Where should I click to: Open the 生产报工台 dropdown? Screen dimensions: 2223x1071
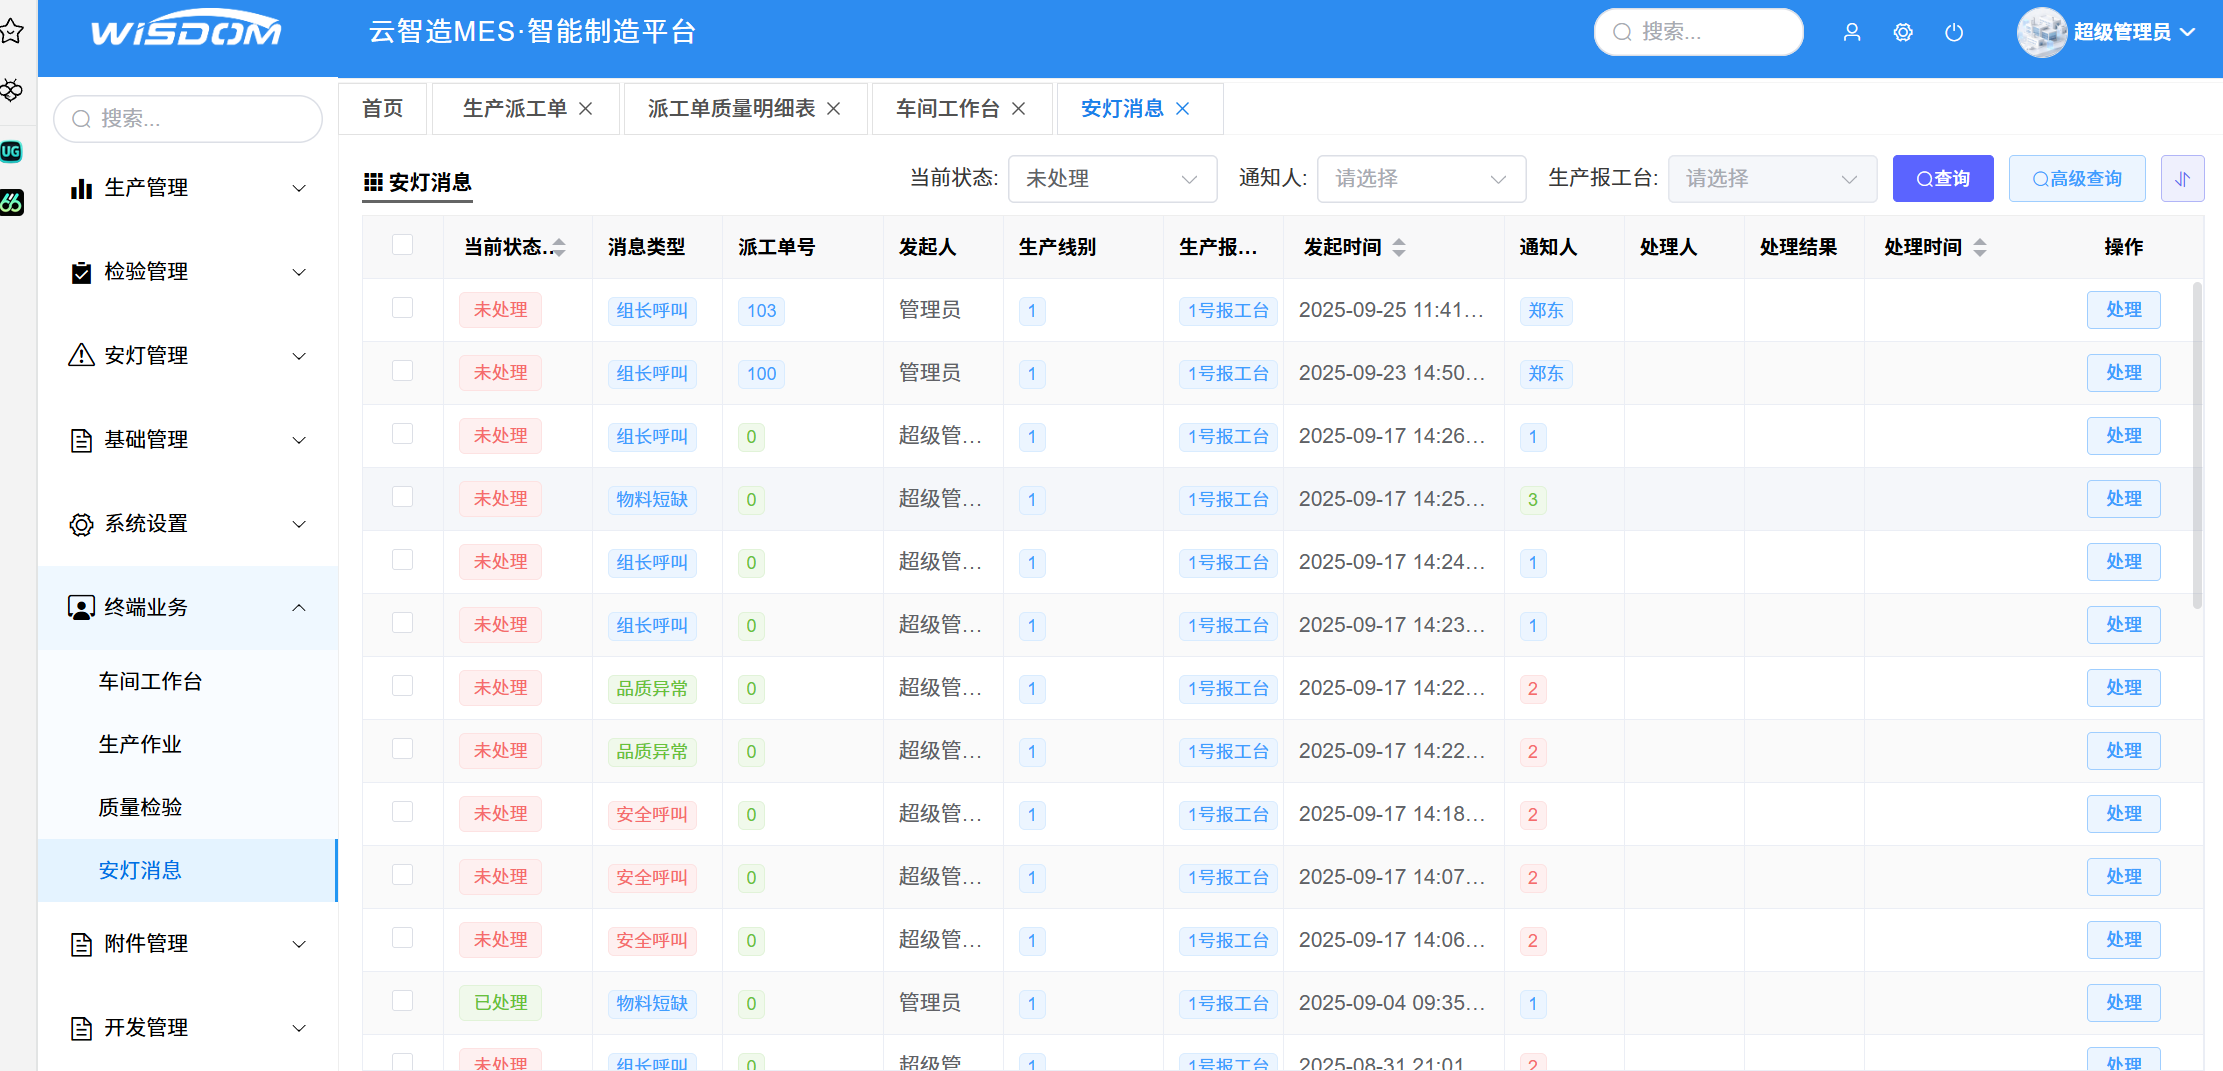pos(1772,179)
